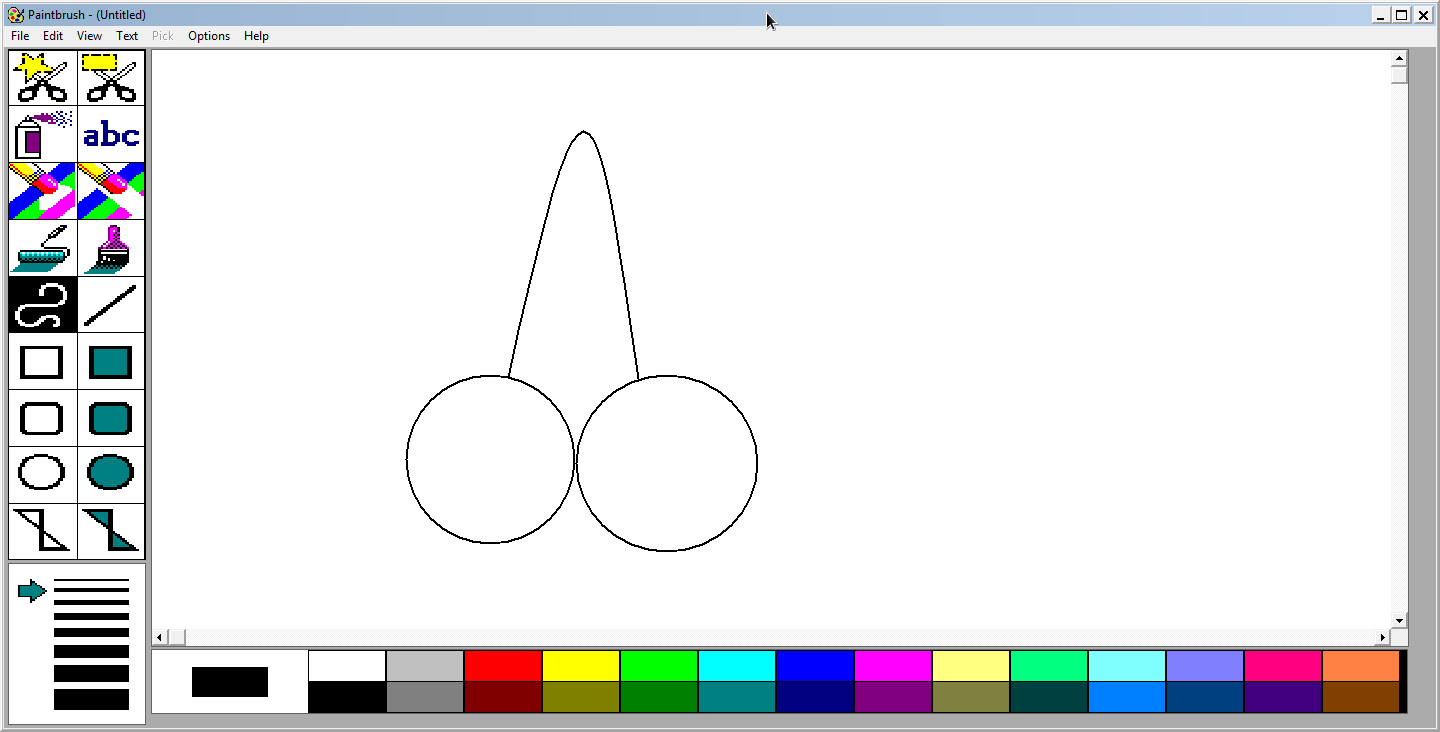Click the horizontal scrollbar right arrow

[x=1384, y=637]
